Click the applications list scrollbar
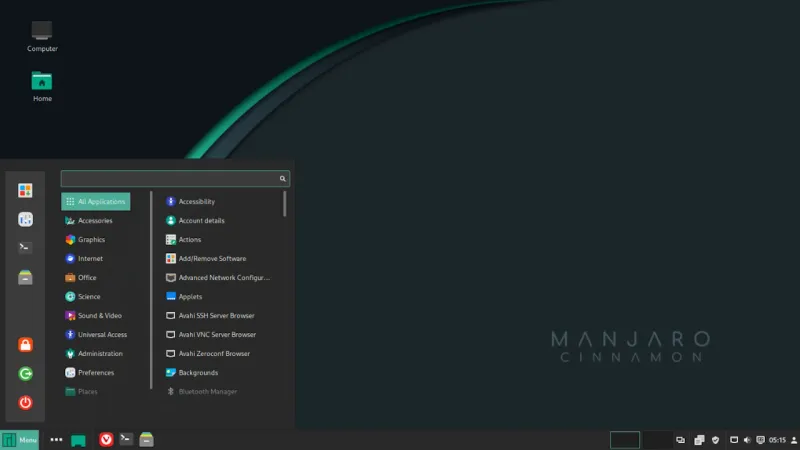This screenshot has width=800, height=450. [285, 204]
